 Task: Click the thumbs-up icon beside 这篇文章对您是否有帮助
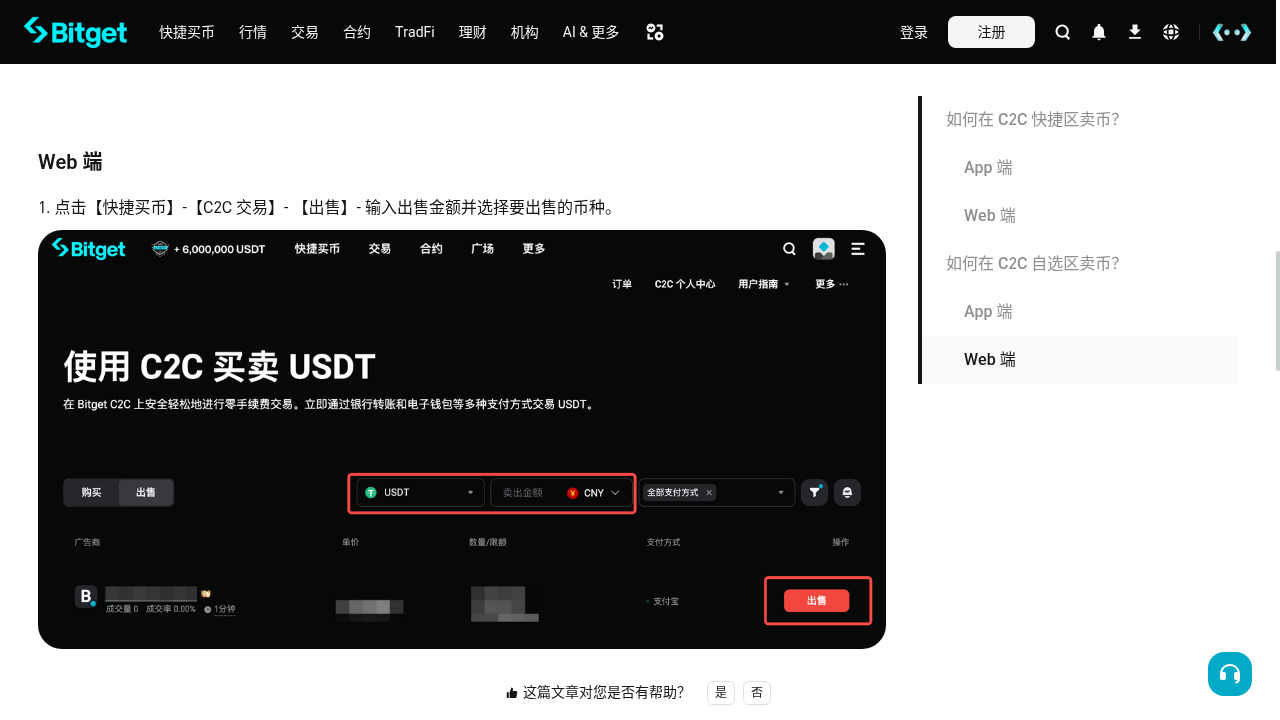[x=512, y=693]
